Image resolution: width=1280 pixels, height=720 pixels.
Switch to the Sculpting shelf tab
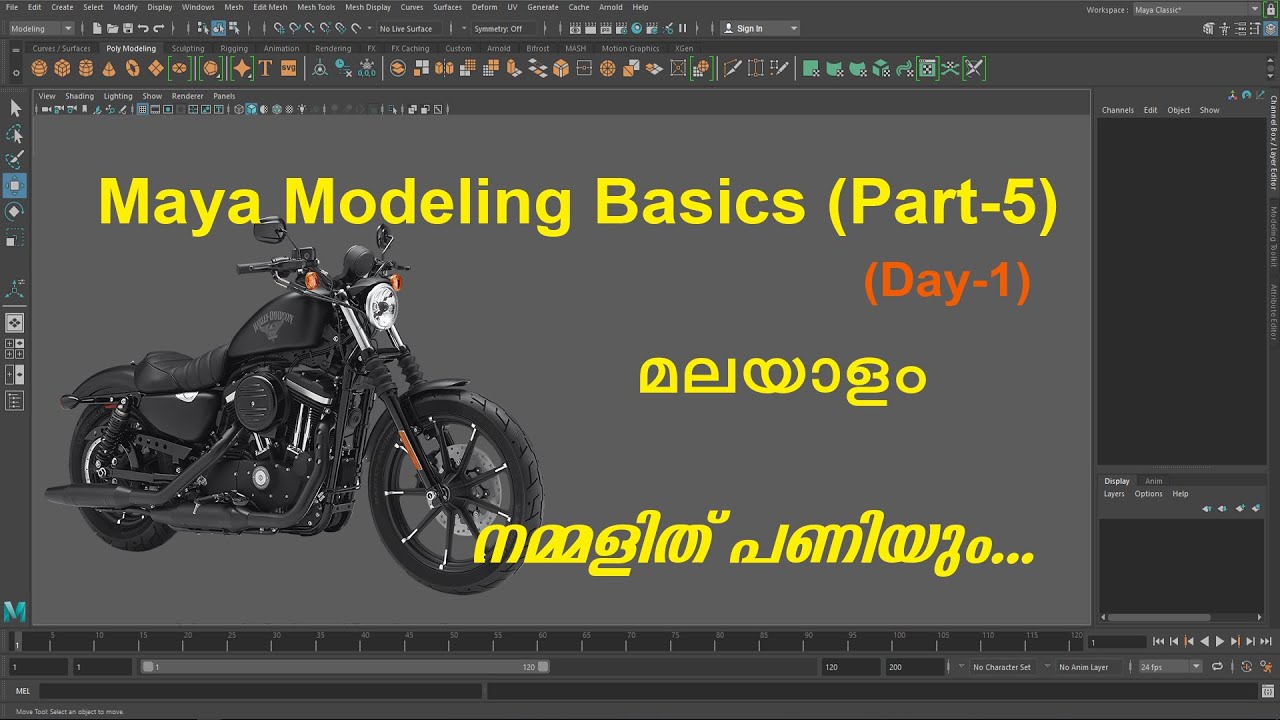188,48
